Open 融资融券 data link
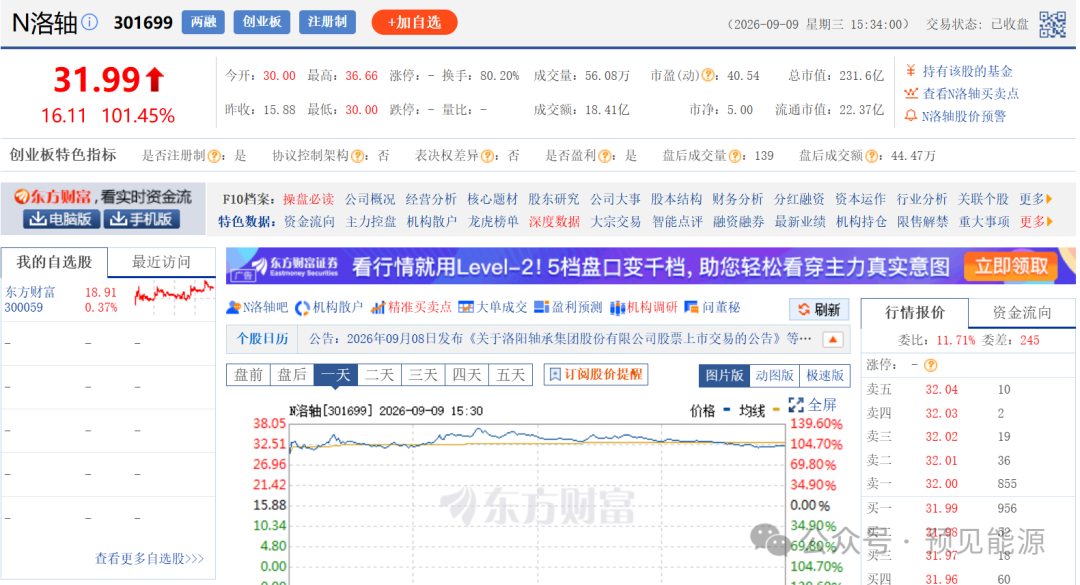1080x585 pixels. pyautogui.click(x=738, y=222)
